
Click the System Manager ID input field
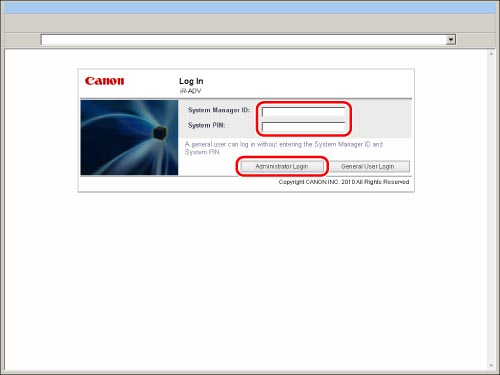point(303,112)
